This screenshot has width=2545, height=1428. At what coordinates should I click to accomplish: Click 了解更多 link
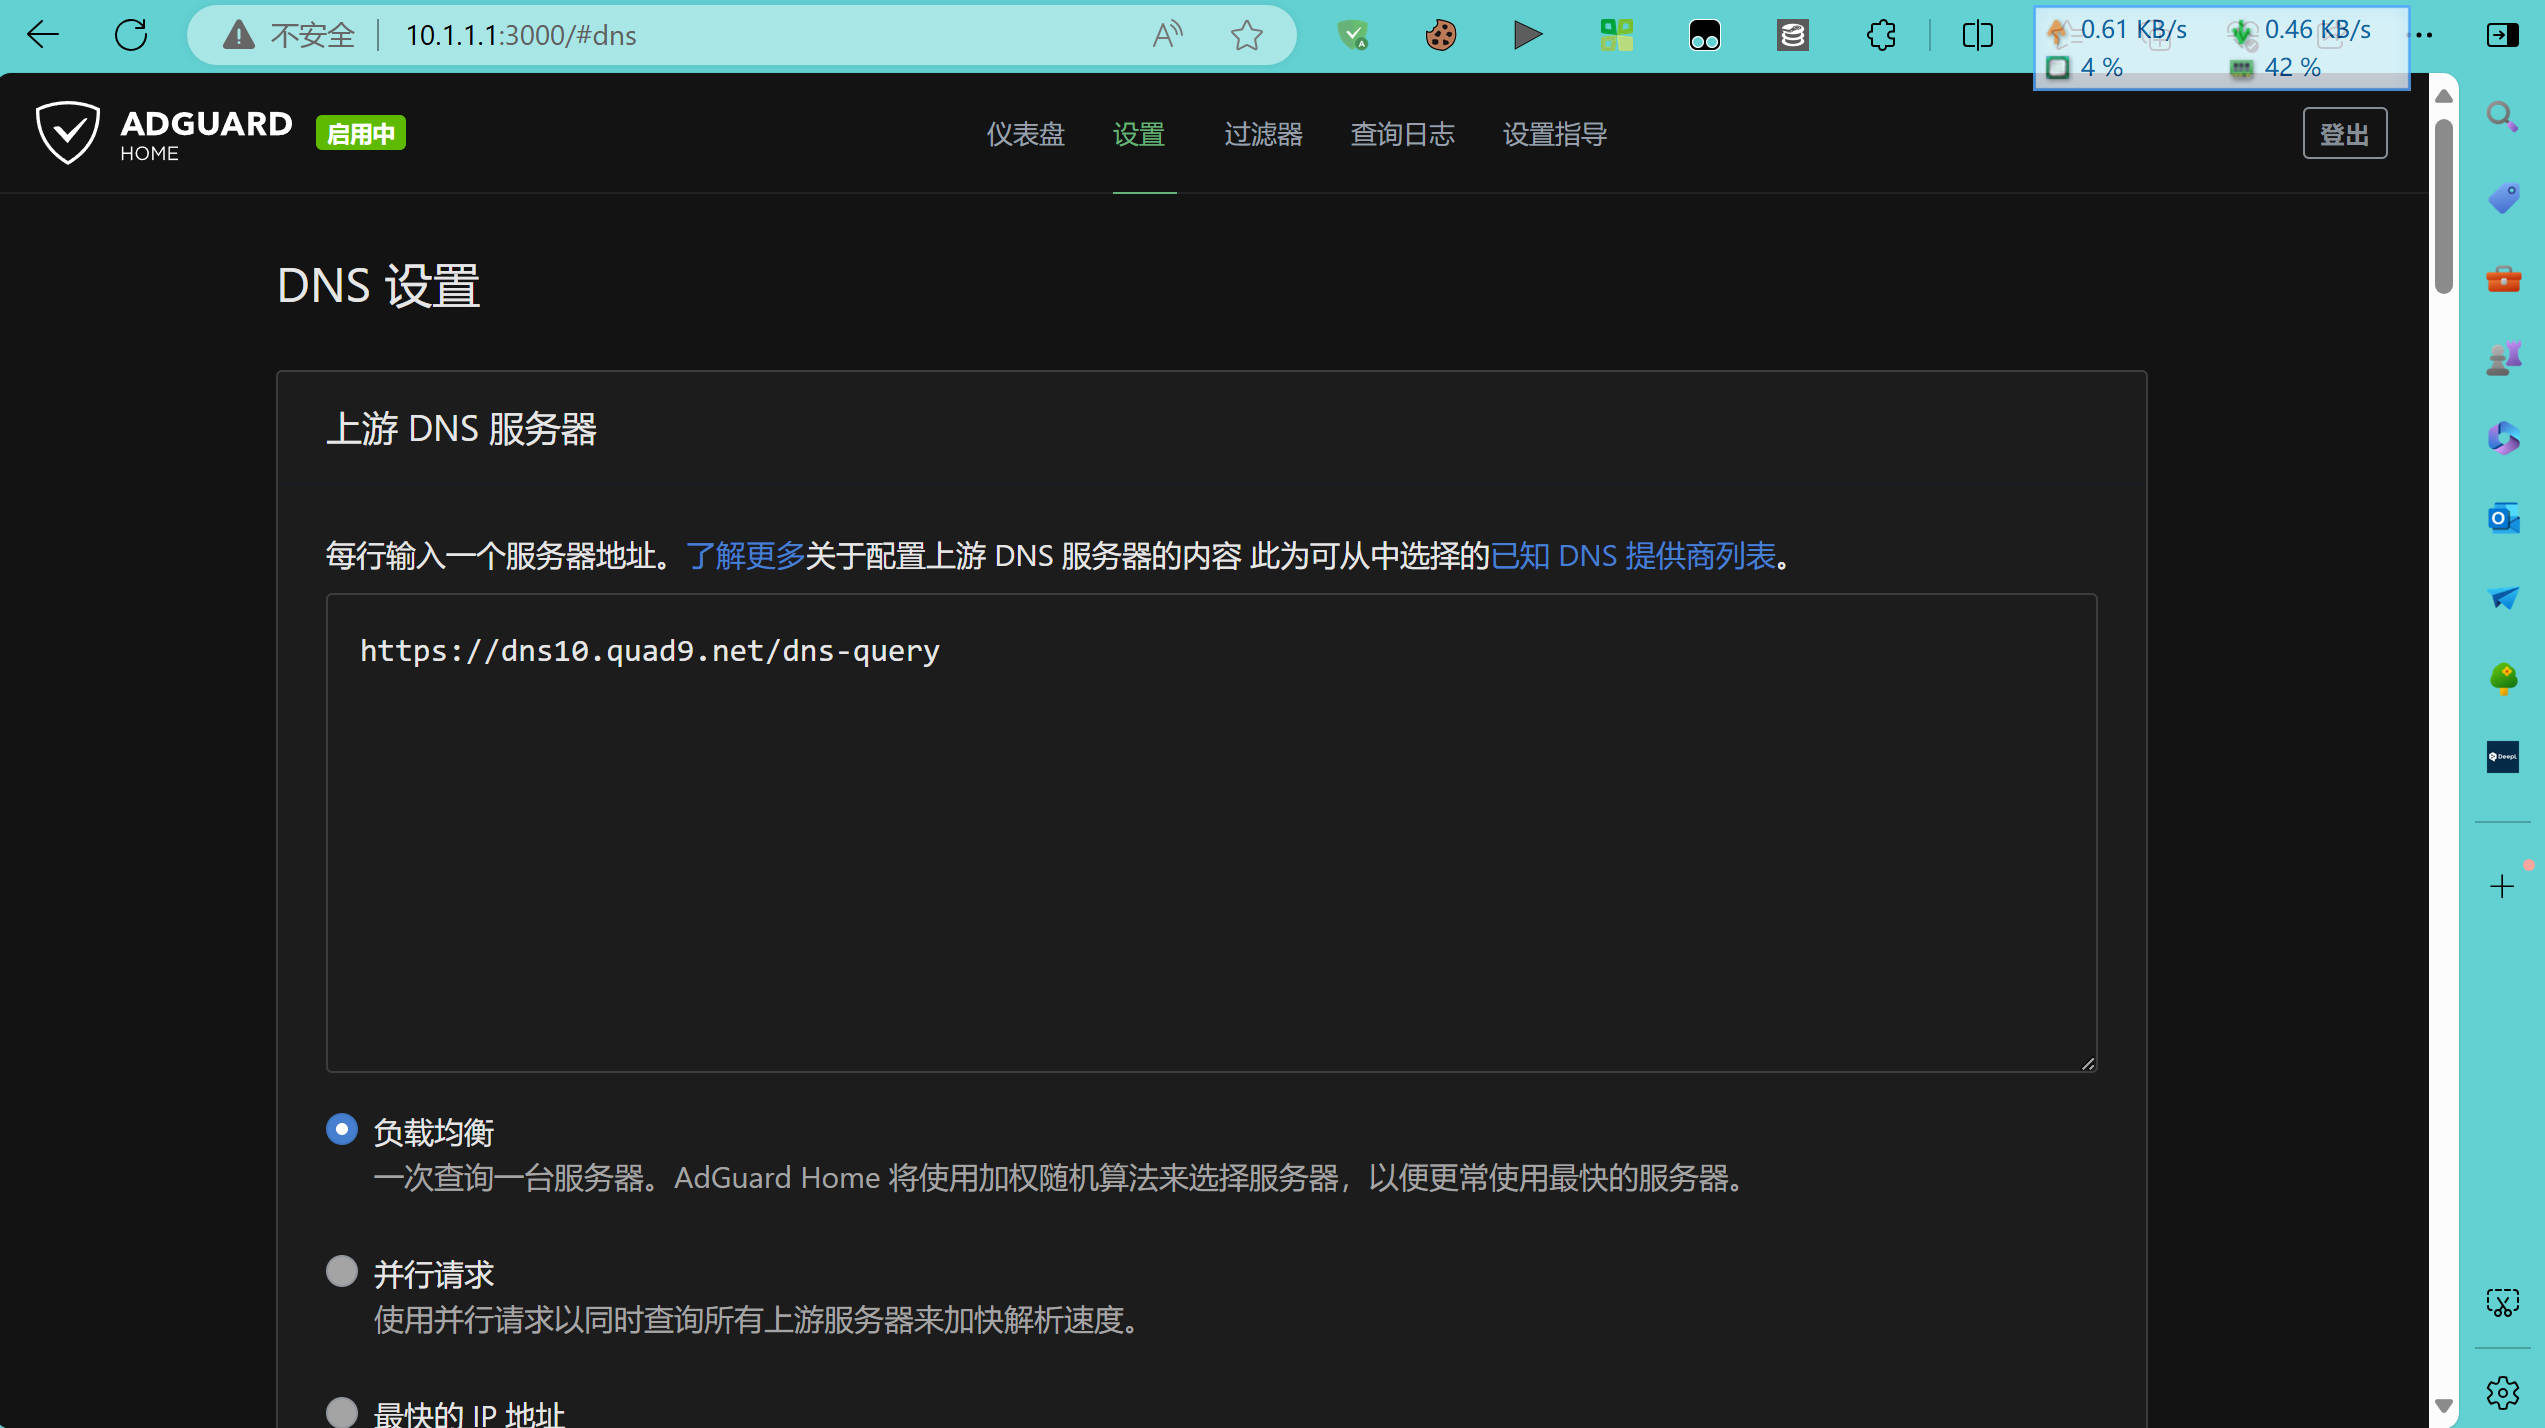[x=746, y=556]
